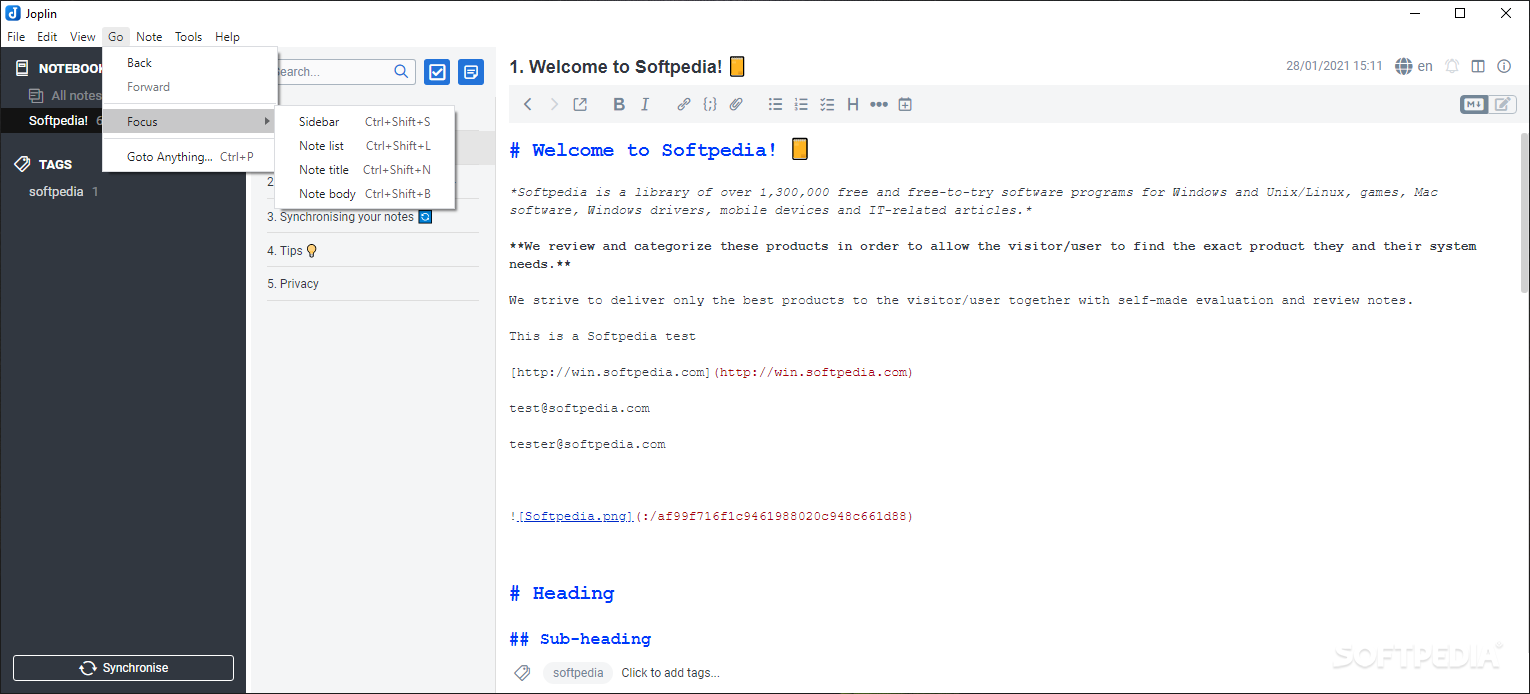Click the Notebooks header in the sidebar
Image resolution: width=1530 pixels, height=694 pixels.
tap(60, 68)
